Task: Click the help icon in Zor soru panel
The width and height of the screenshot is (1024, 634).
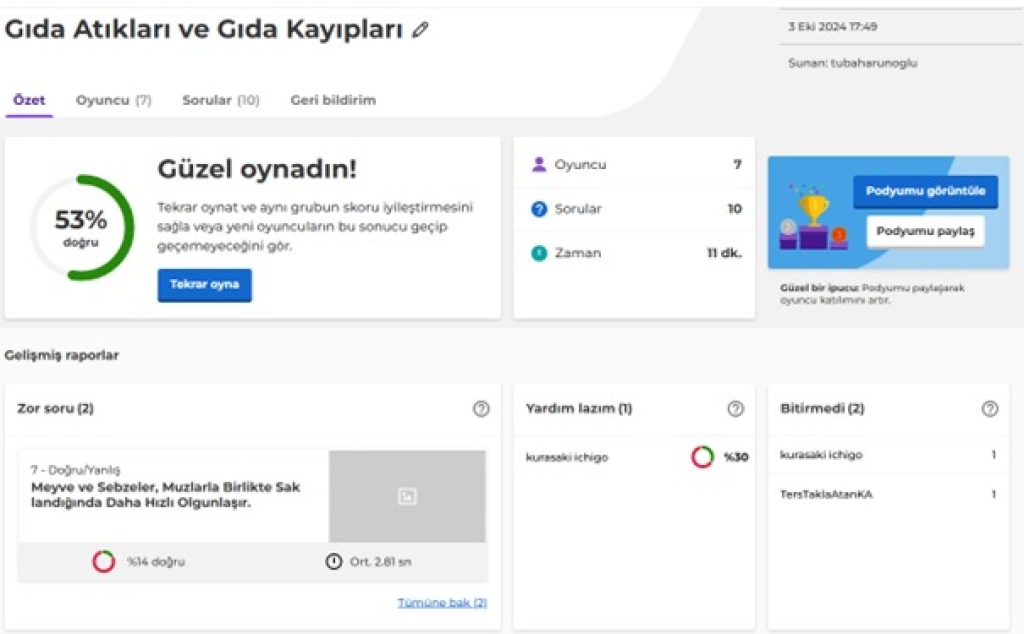Action: click(481, 408)
